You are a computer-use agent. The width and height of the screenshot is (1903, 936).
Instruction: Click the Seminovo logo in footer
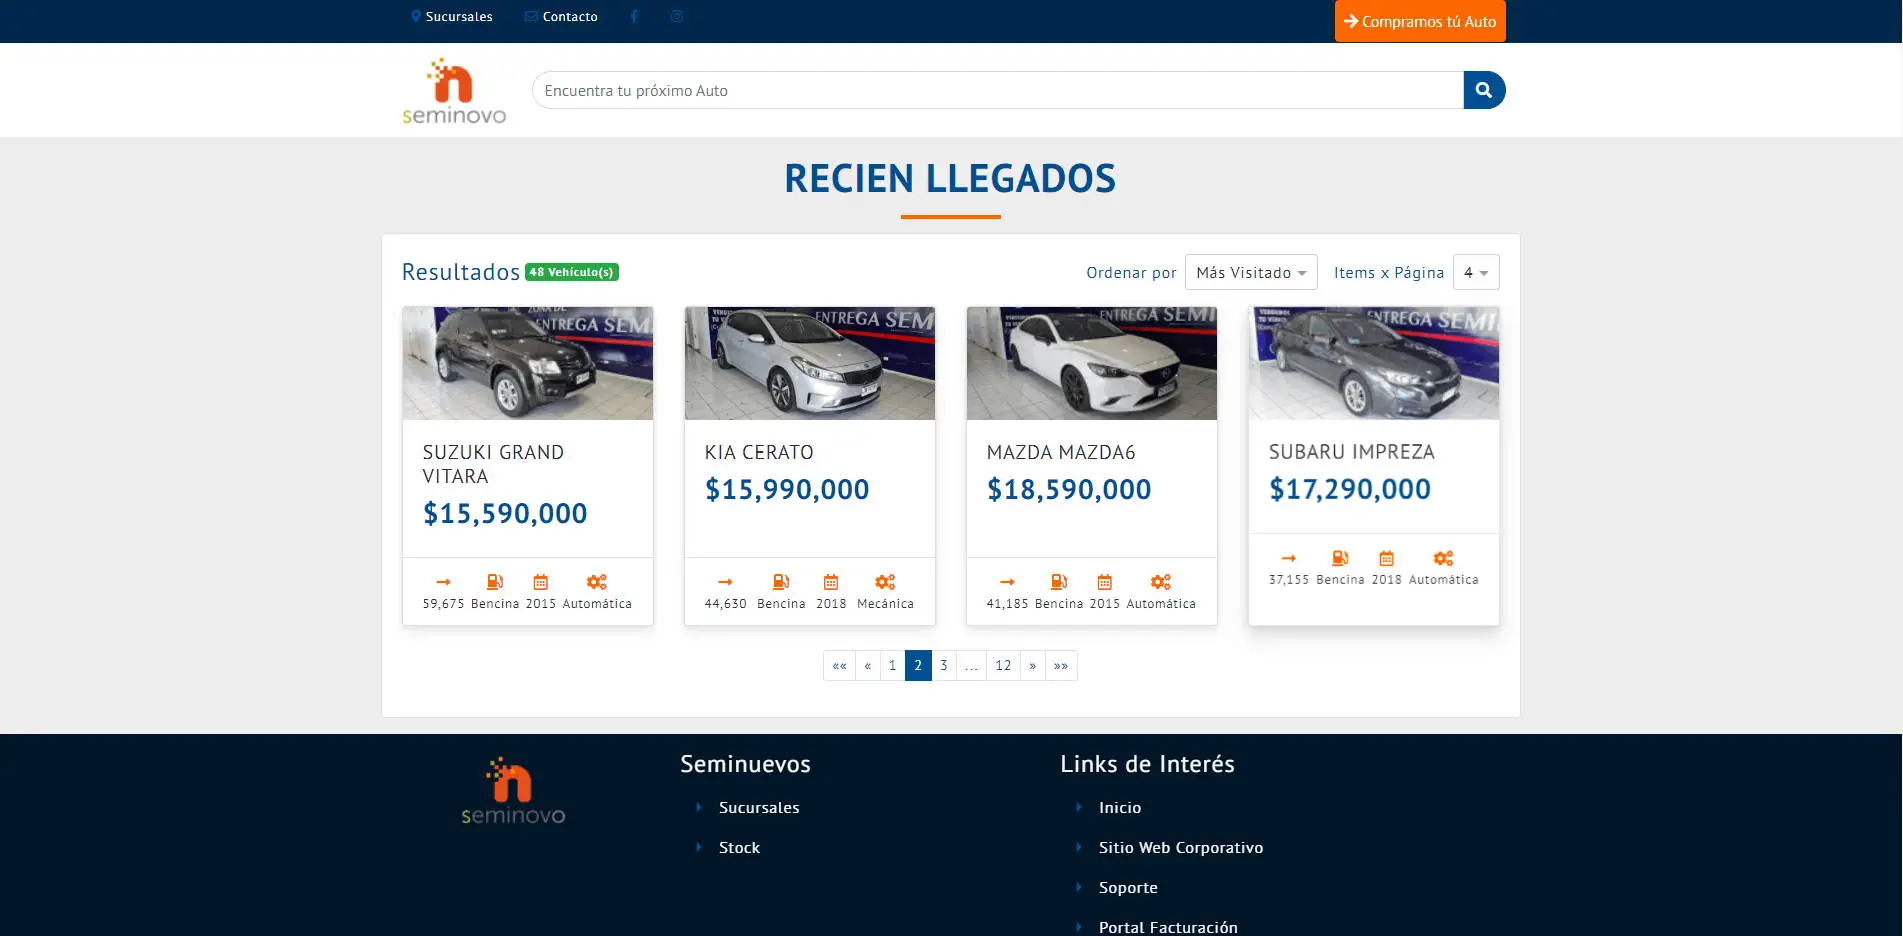pos(513,791)
